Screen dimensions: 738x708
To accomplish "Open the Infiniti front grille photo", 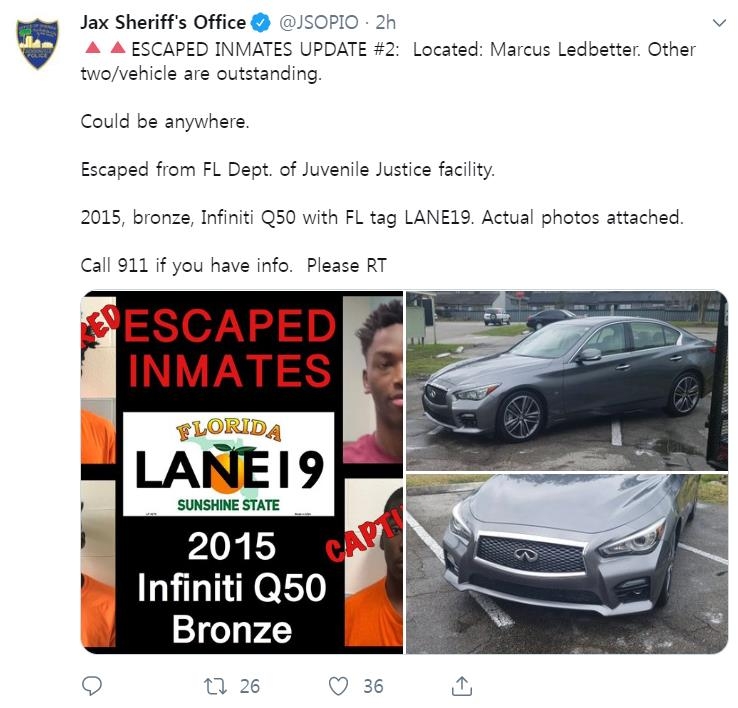I will [567, 564].
